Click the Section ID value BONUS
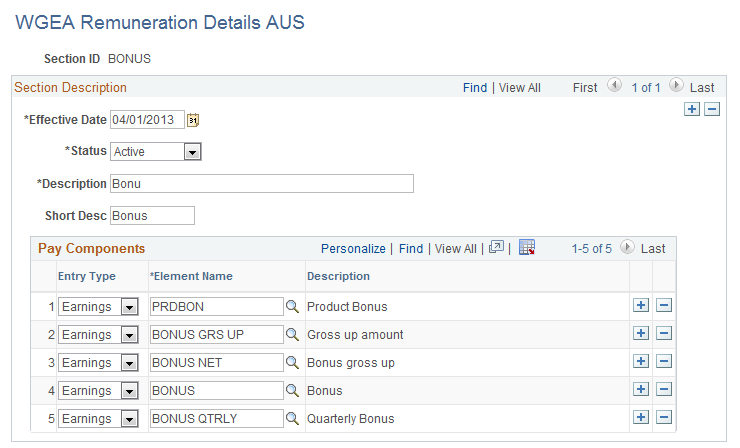 (x=129, y=59)
